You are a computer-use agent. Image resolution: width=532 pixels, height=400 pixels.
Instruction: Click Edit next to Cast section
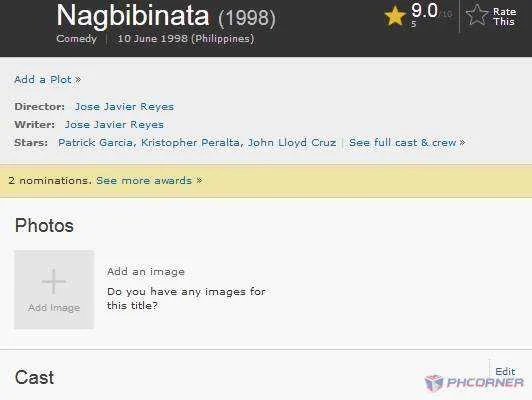(505, 372)
